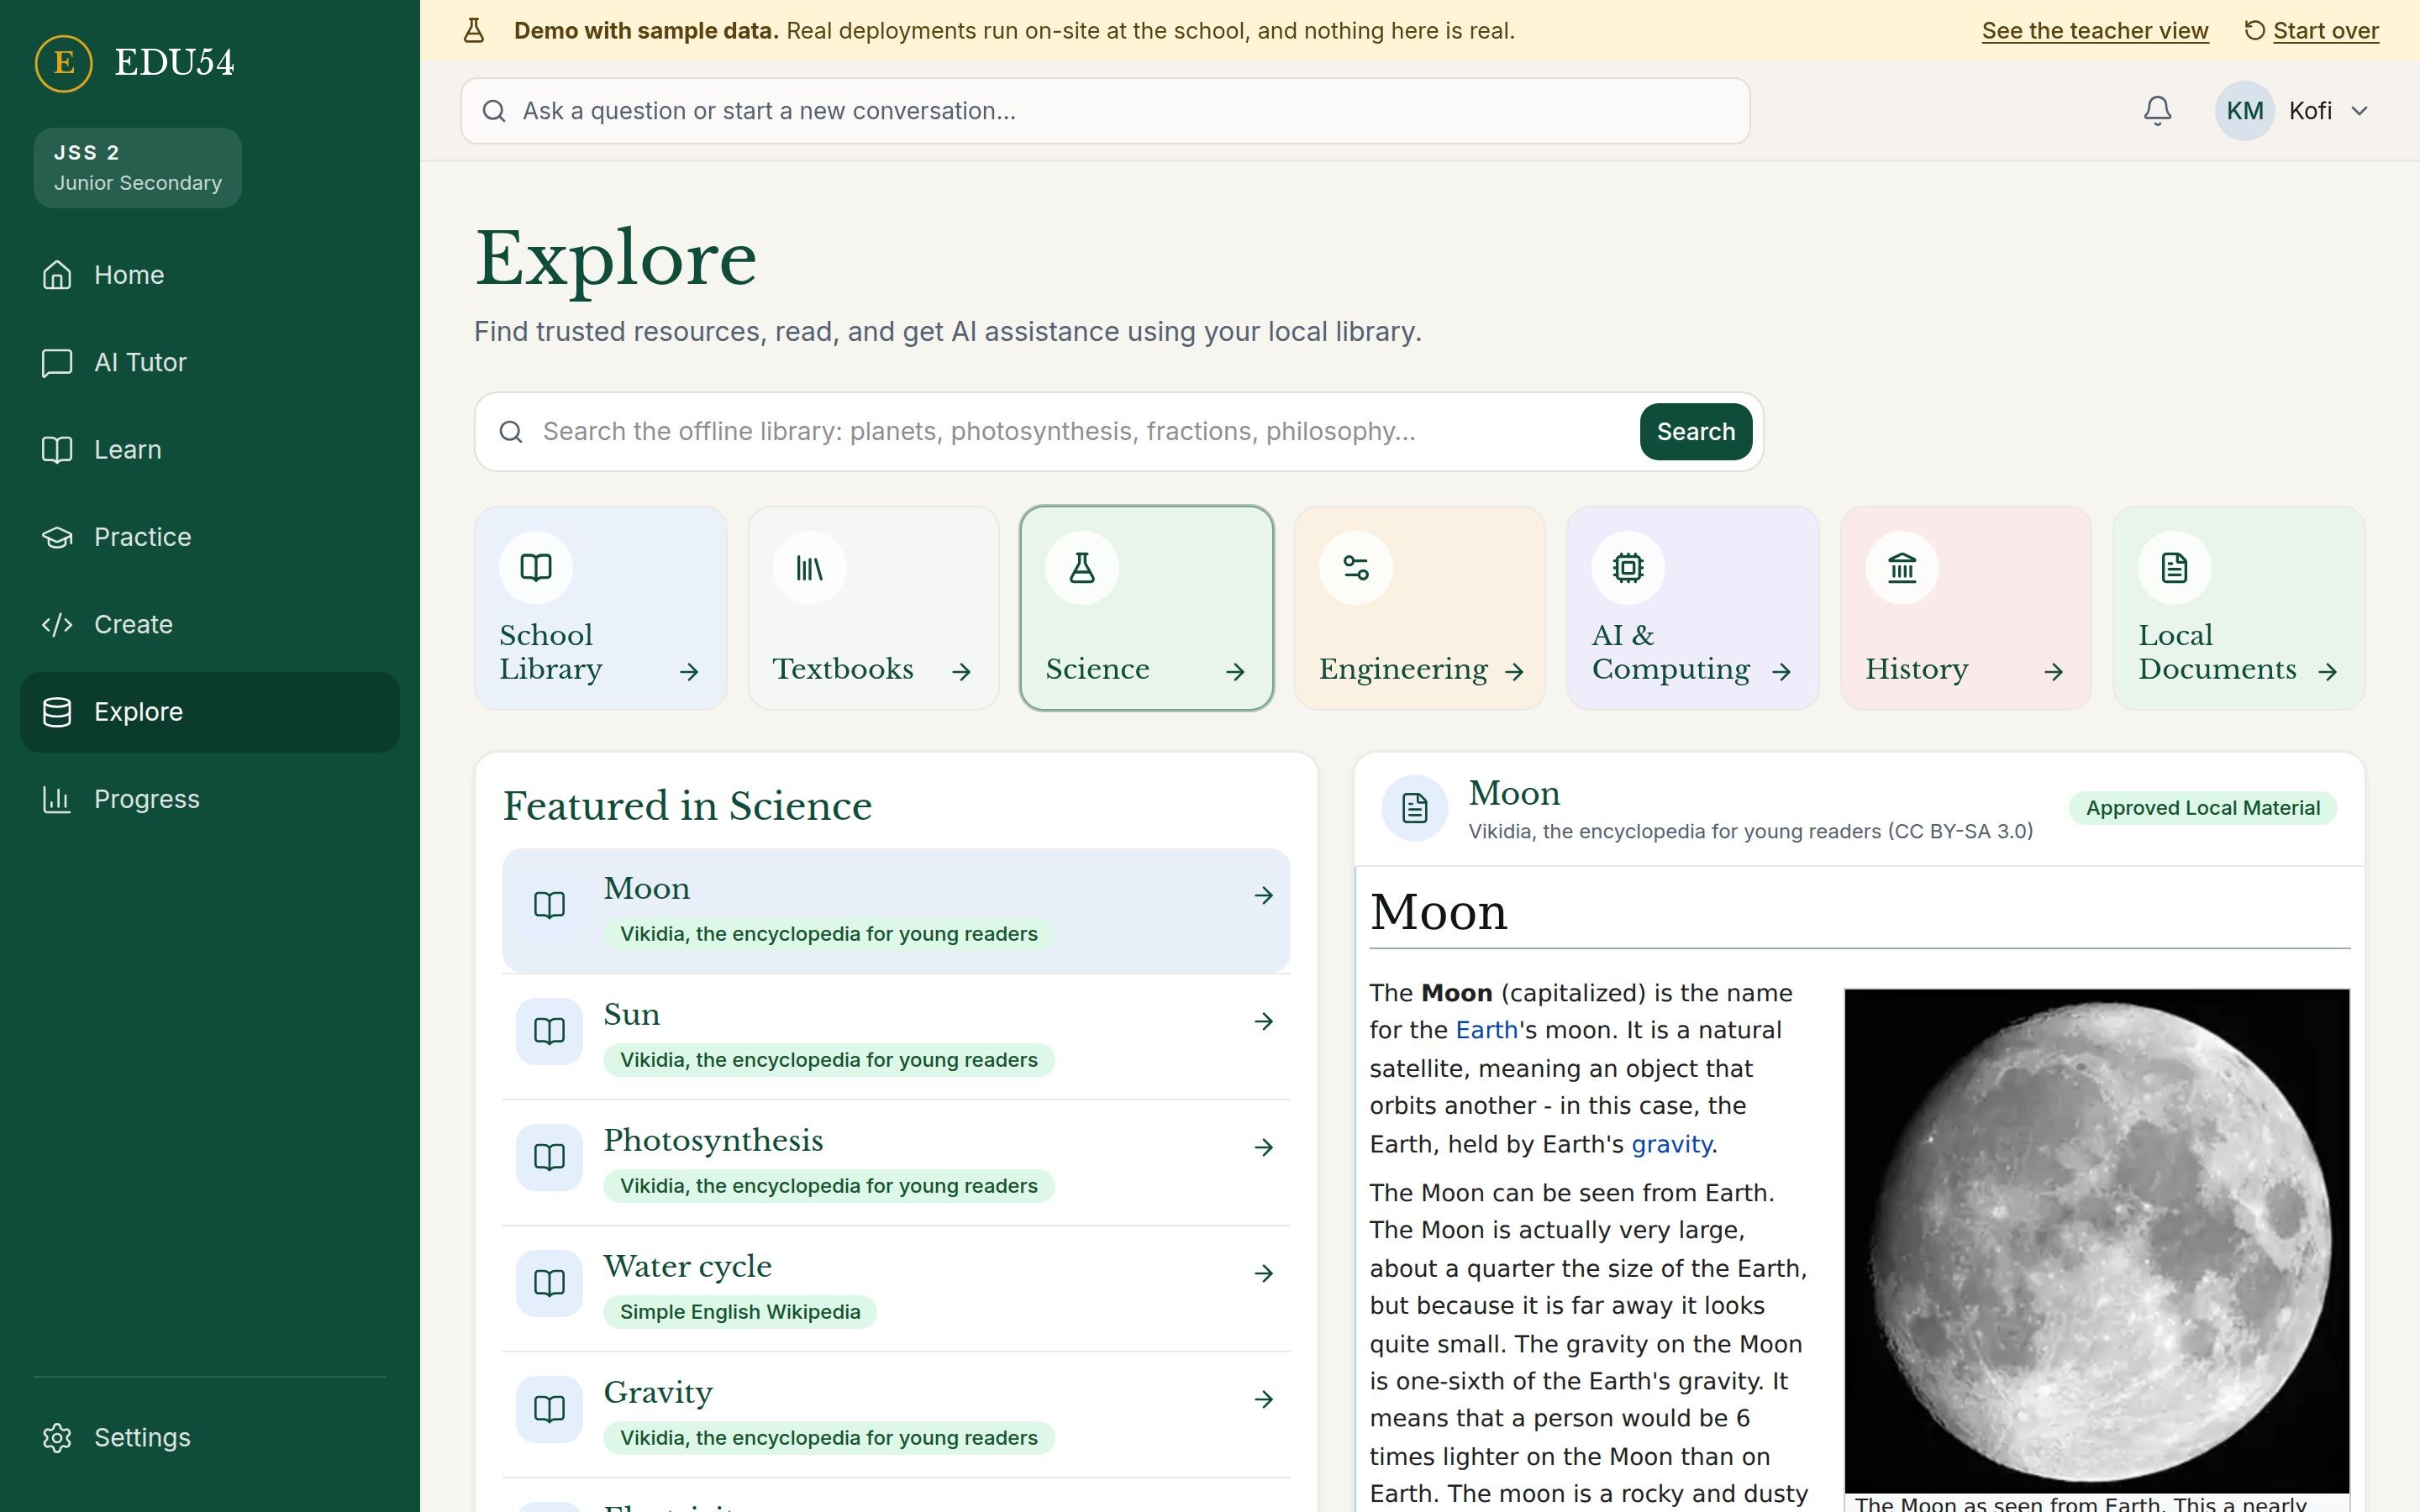Open AI & Computing category label
The height and width of the screenshot is (1512, 2420).
(x=1670, y=652)
